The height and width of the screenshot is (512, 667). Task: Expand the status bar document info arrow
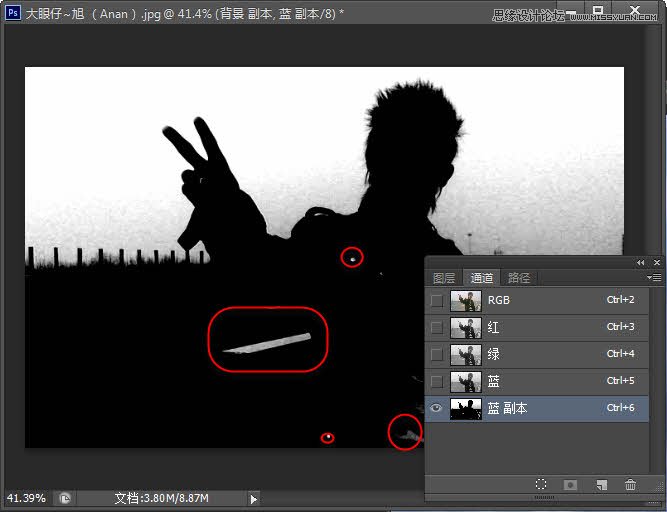(254, 498)
